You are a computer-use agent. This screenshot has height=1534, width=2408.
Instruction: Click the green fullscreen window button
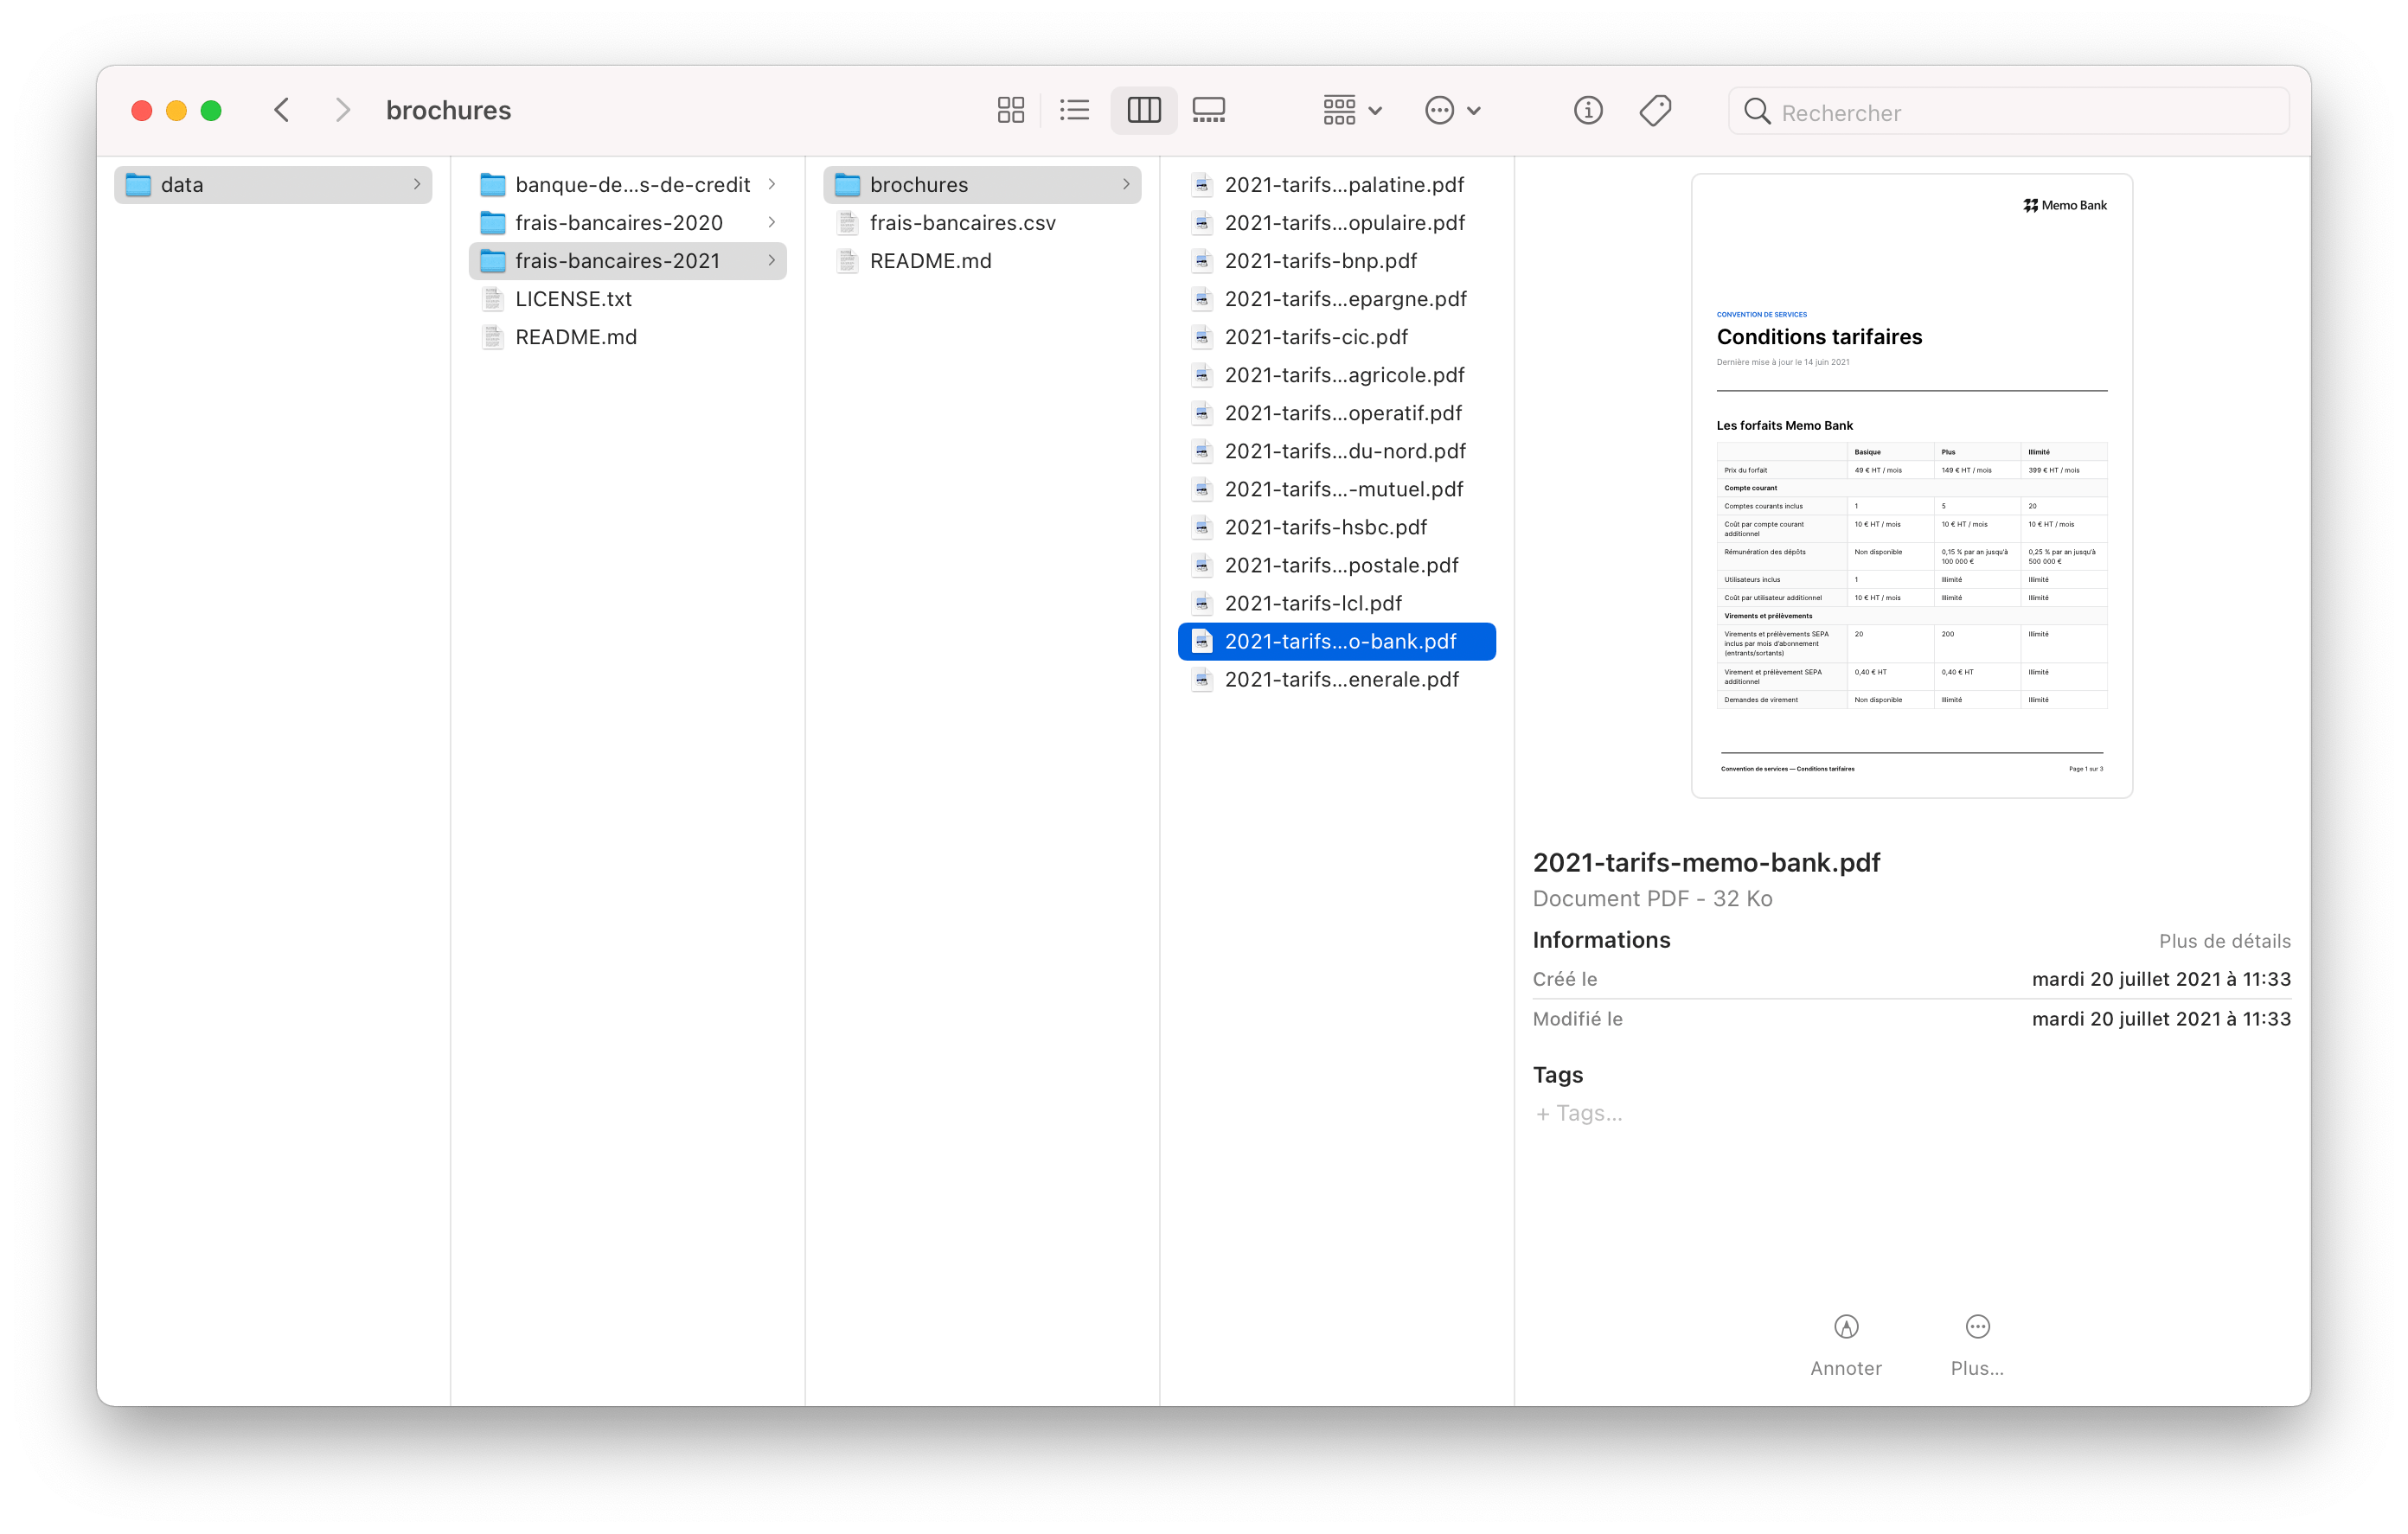pos(210,110)
